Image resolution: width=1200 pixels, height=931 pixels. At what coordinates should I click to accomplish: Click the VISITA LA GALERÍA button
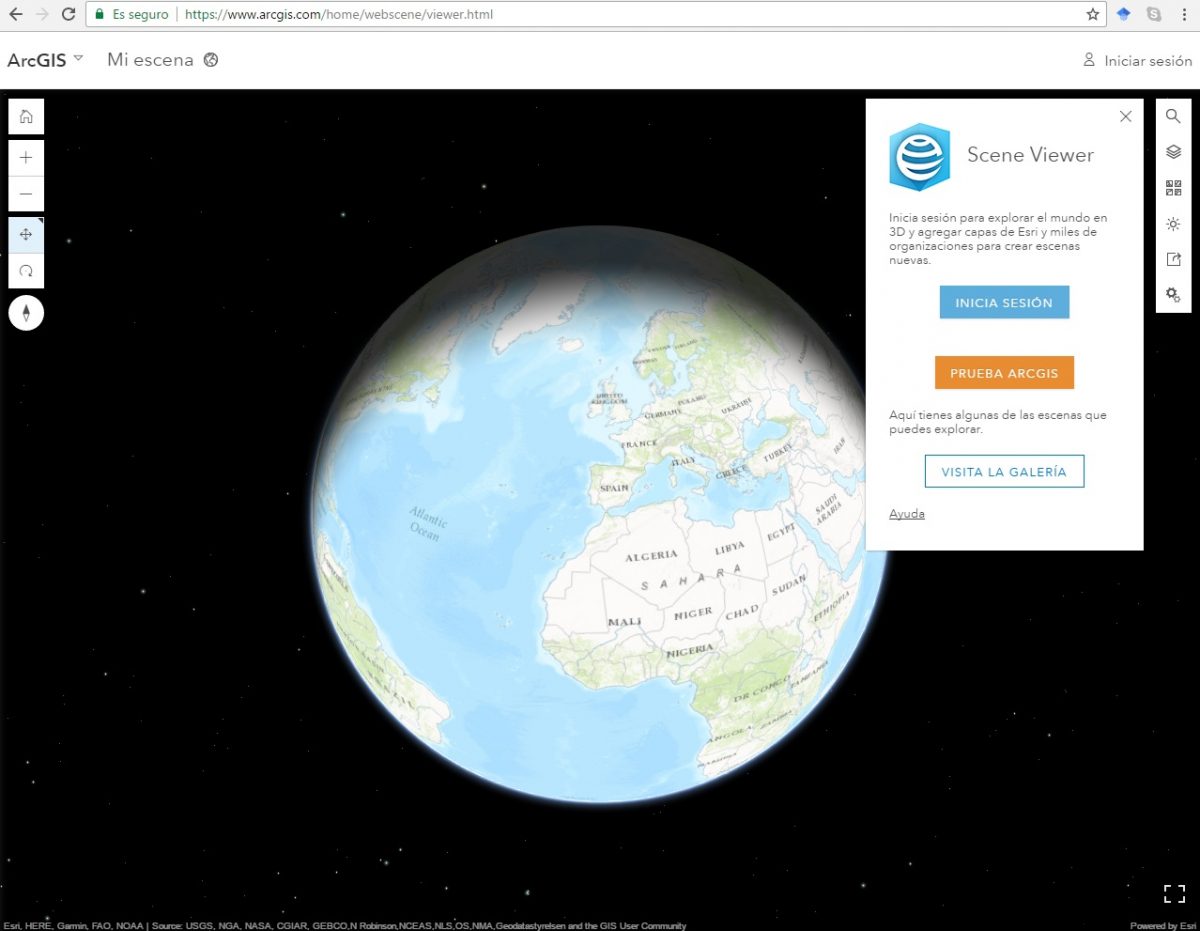(x=1004, y=472)
